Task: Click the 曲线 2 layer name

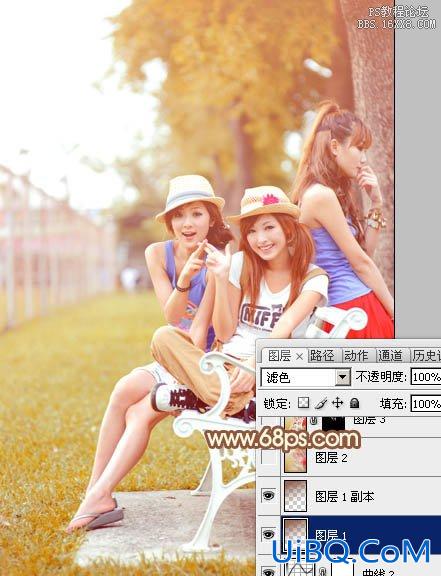Action: [378, 572]
